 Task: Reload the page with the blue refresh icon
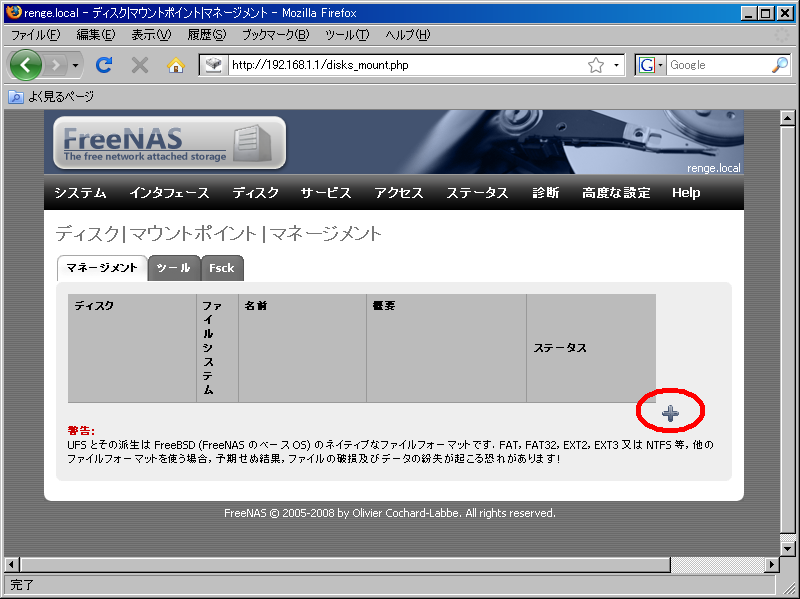pyautogui.click(x=104, y=65)
